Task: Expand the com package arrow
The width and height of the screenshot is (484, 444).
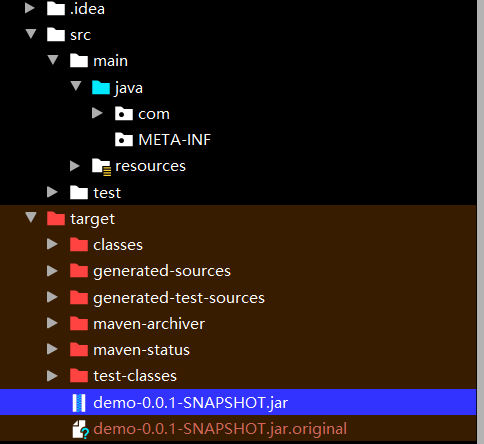Action: (97, 113)
